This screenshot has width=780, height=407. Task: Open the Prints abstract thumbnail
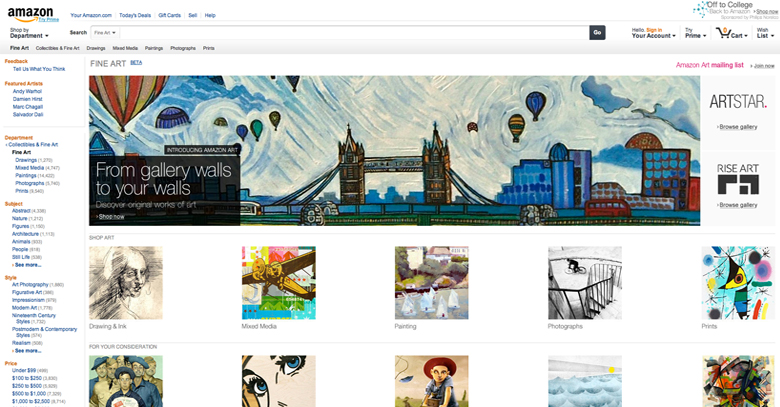pos(738,283)
